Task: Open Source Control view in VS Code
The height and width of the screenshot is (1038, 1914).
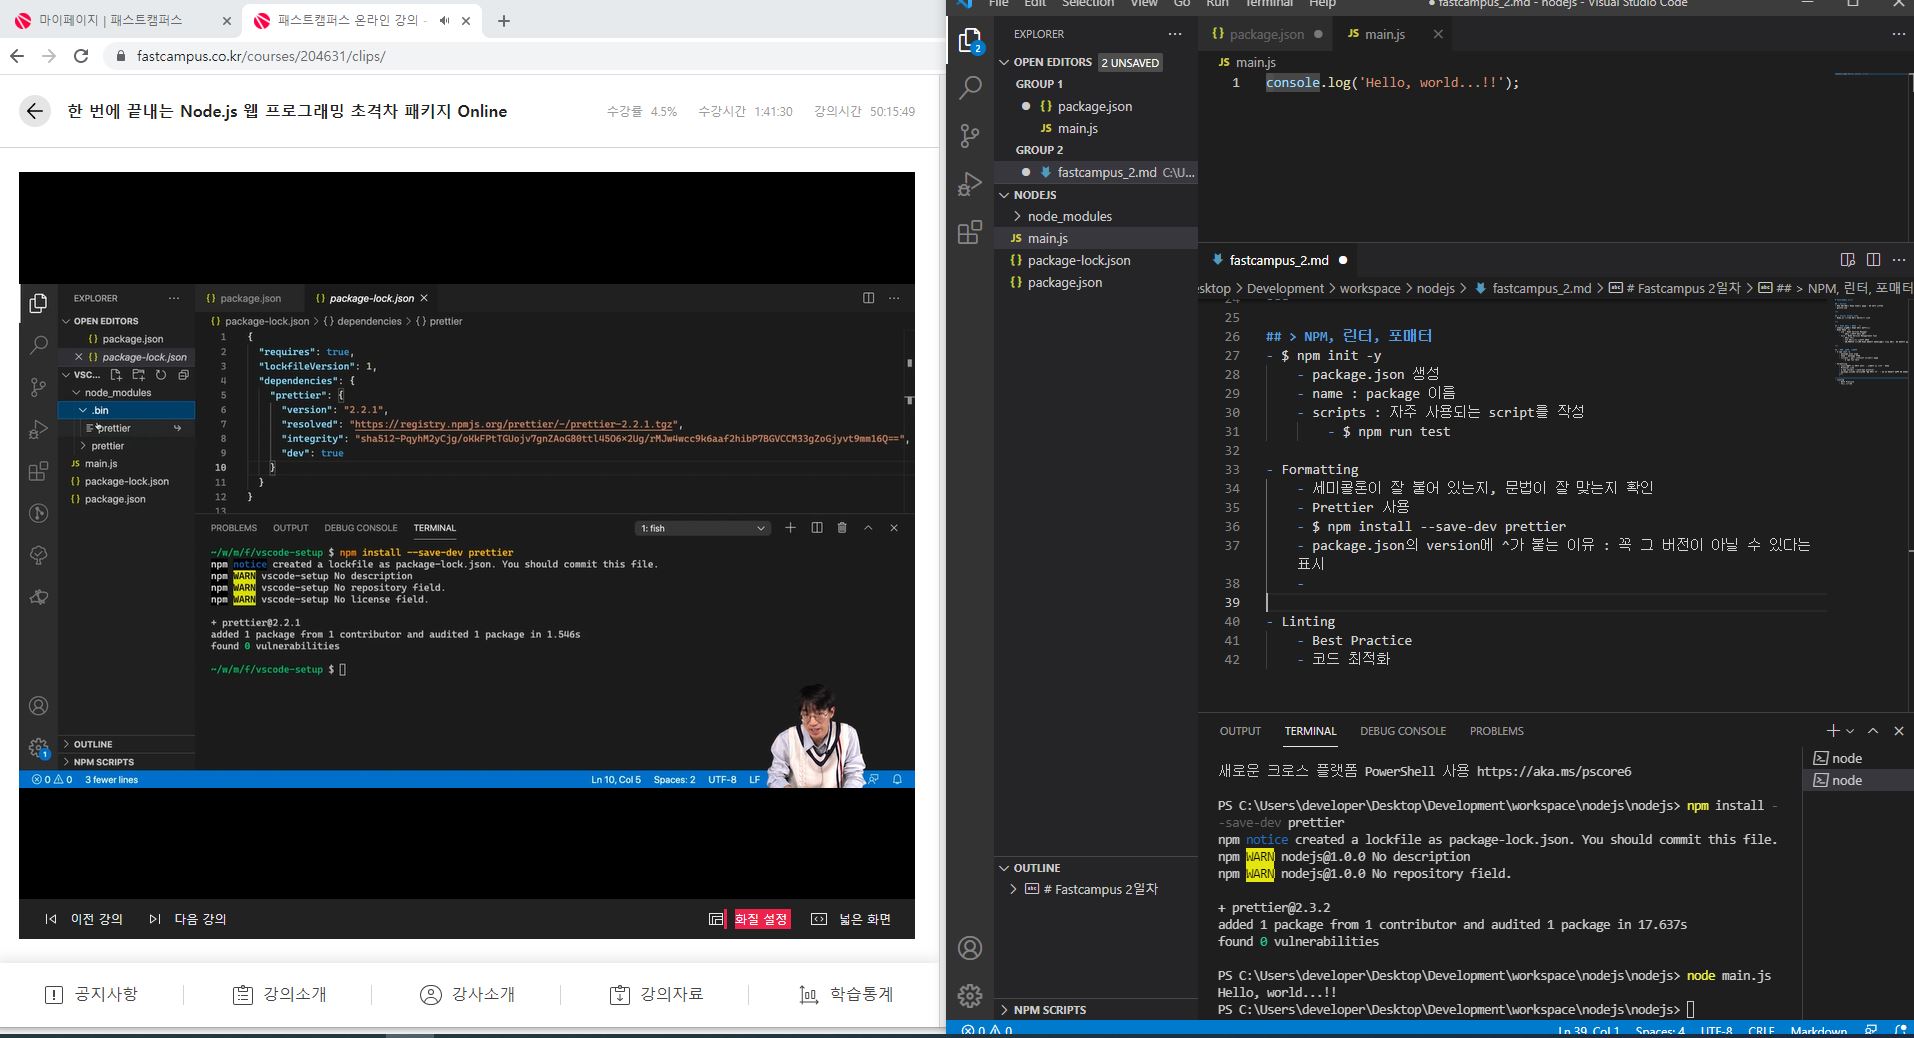Action: click(970, 135)
